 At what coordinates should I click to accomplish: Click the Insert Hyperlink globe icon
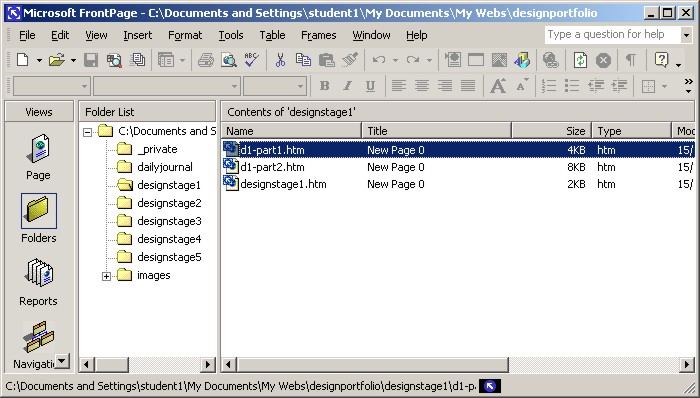point(551,60)
